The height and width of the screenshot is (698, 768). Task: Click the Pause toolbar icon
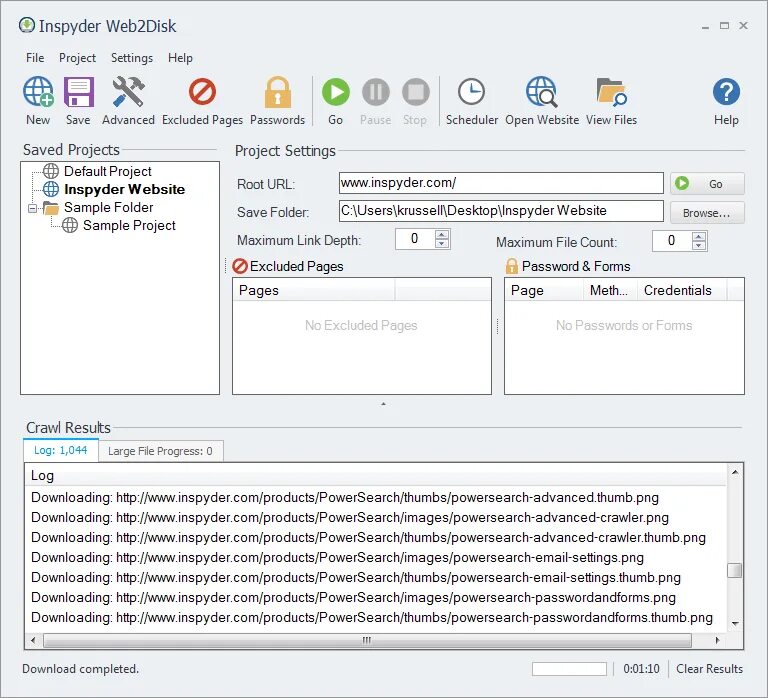(x=376, y=92)
